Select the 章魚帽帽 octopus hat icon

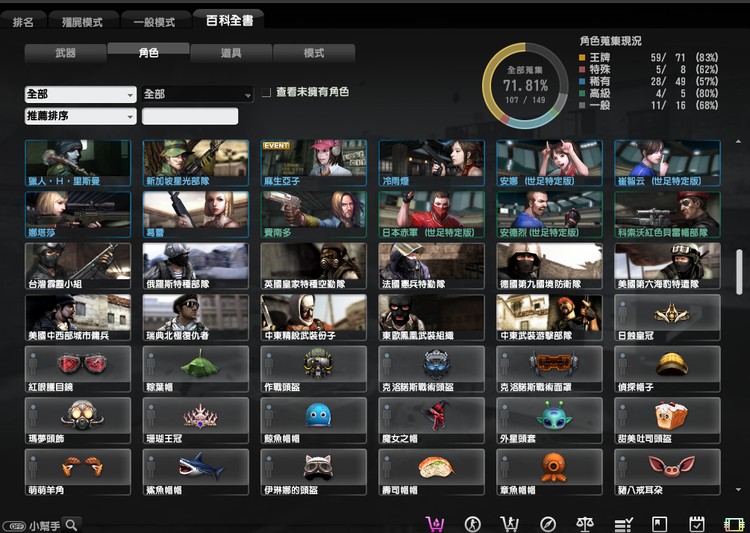[554, 466]
